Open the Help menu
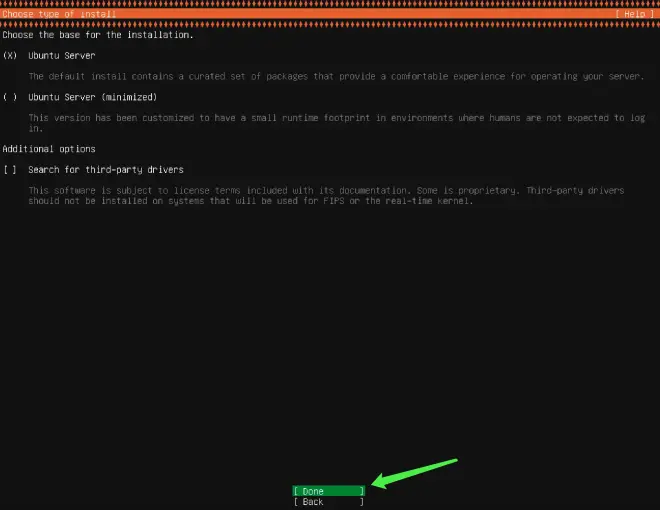This screenshot has width=660, height=510. (x=634, y=14)
